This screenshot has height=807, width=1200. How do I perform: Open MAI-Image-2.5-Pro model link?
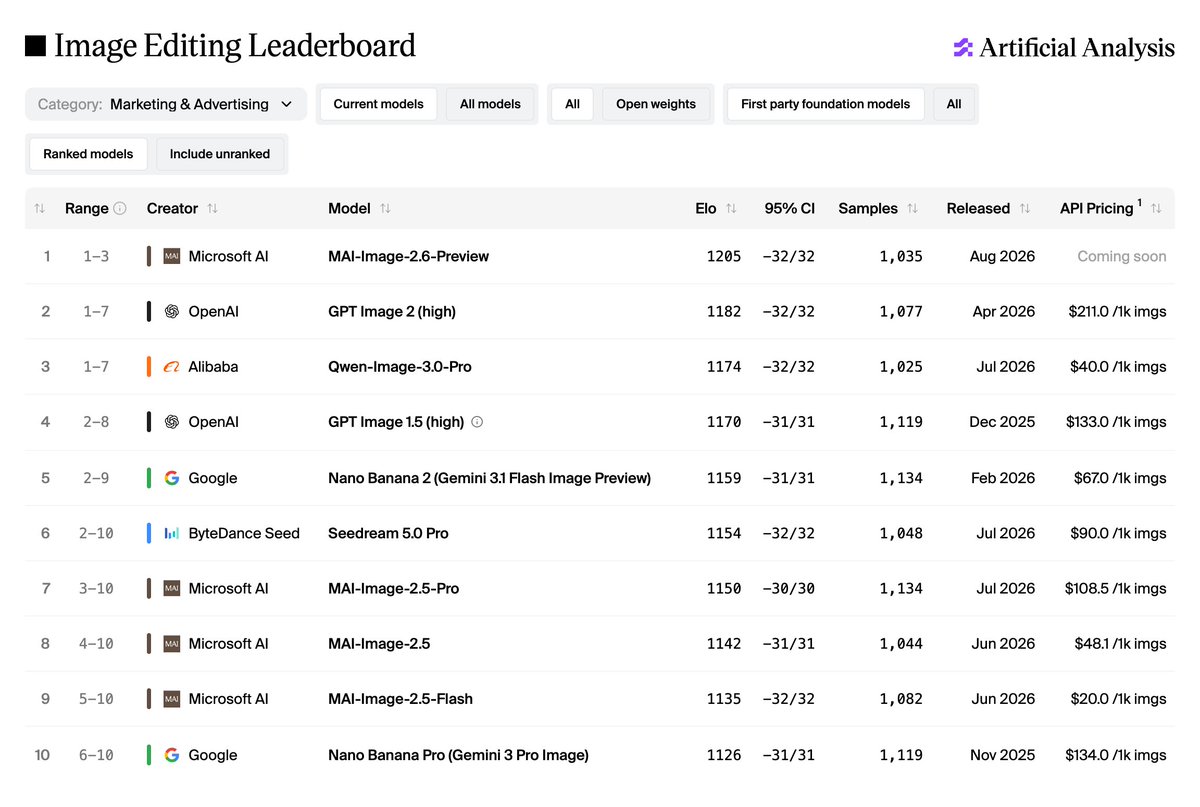tap(393, 588)
